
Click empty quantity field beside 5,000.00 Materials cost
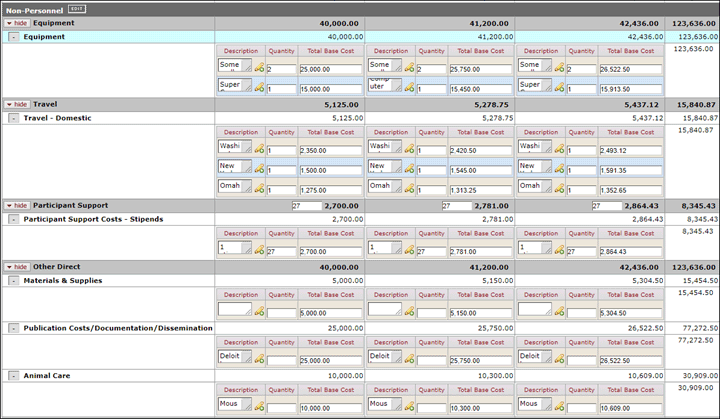pyautogui.click(x=281, y=313)
